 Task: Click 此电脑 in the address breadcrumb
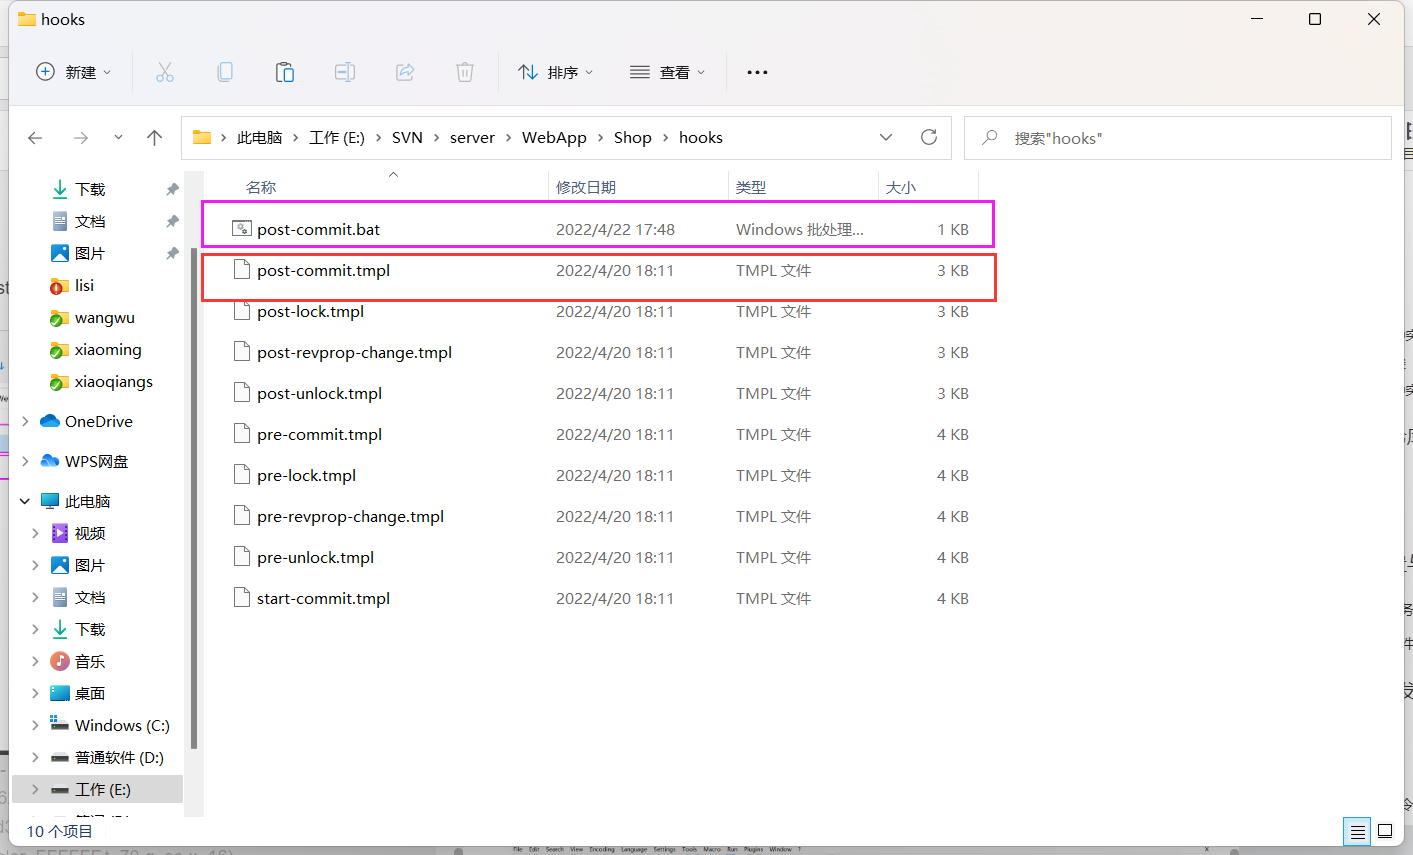coord(259,137)
